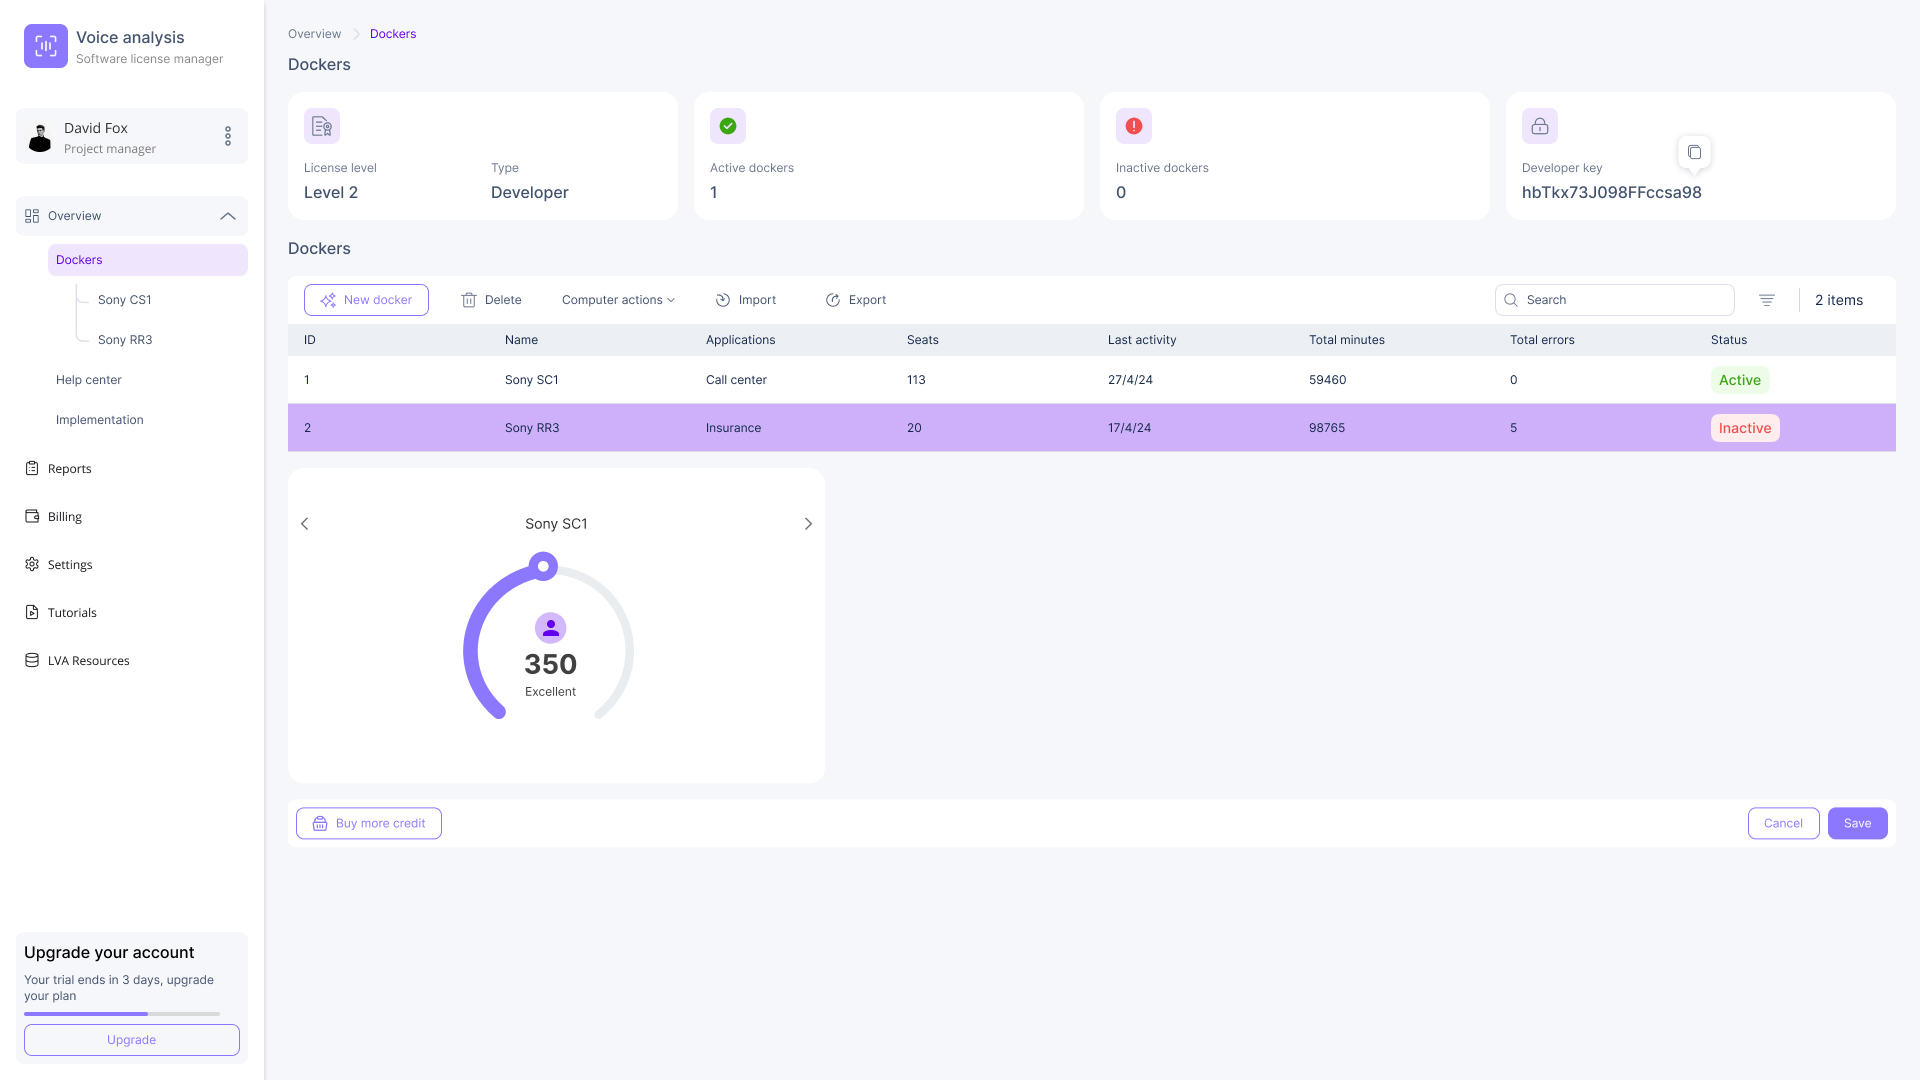
Task: Select the Sony CS1 tree item
Action: pyautogui.click(x=125, y=300)
